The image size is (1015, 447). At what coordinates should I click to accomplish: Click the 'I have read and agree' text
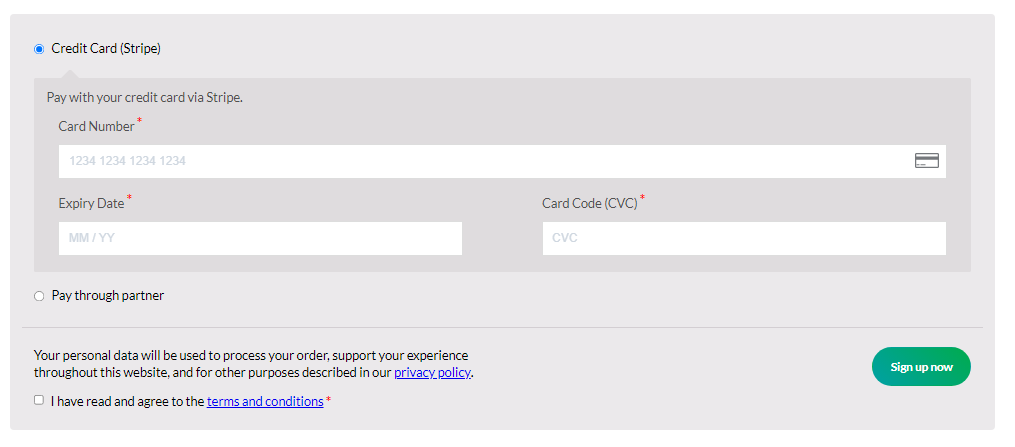point(128,401)
